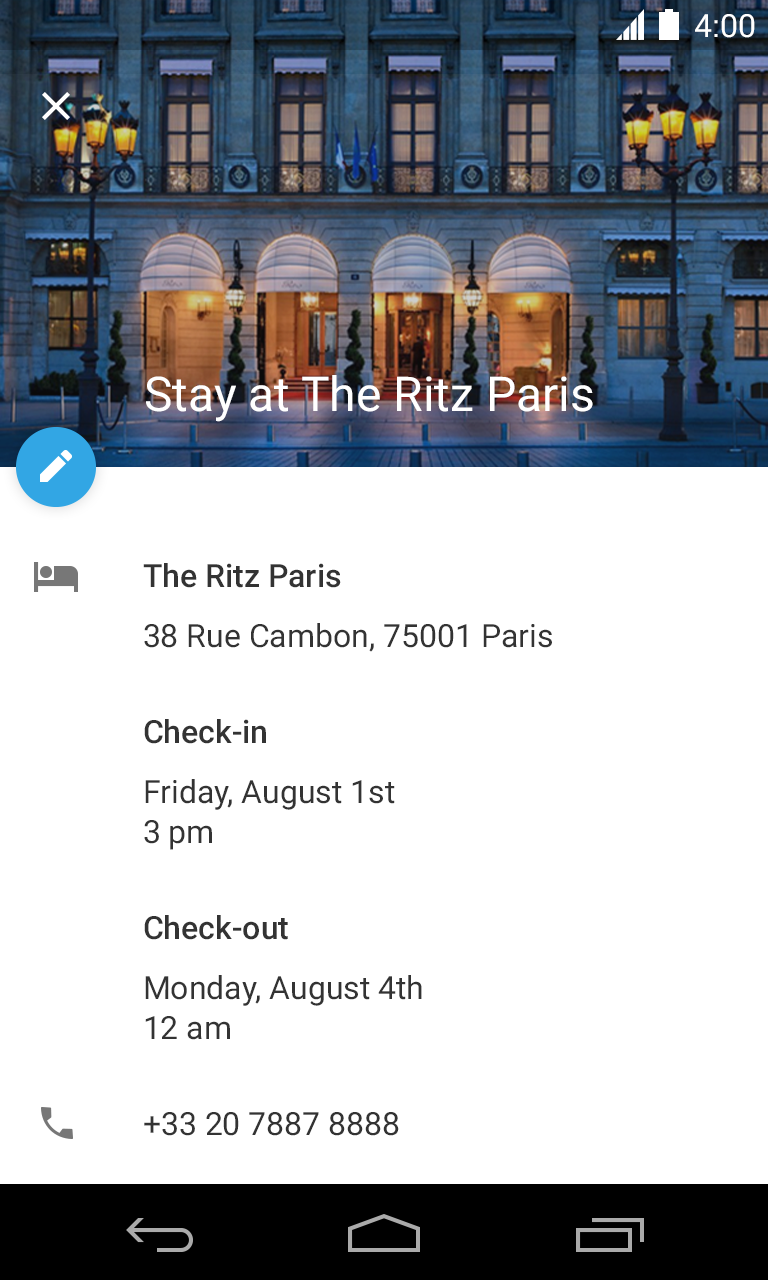
Task: Tap the signal strength status icon
Action: (631, 26)
